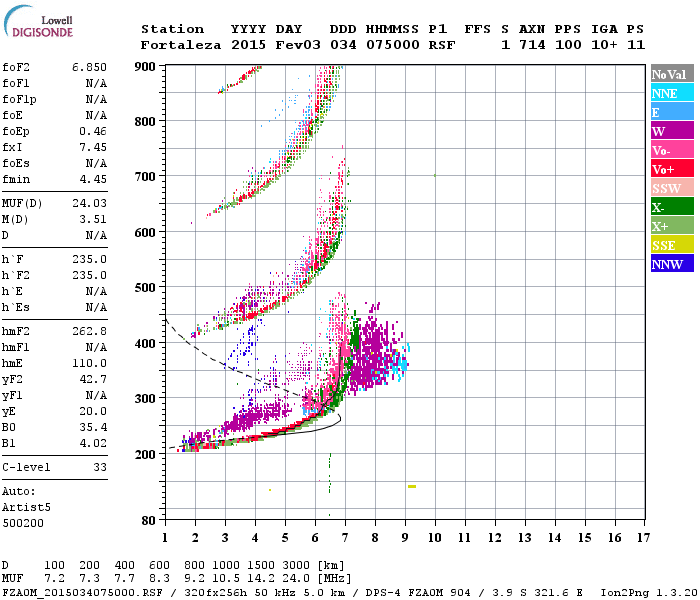Click the C-level value 33
This screenshot has width=700, height=600.
(100, 467)
